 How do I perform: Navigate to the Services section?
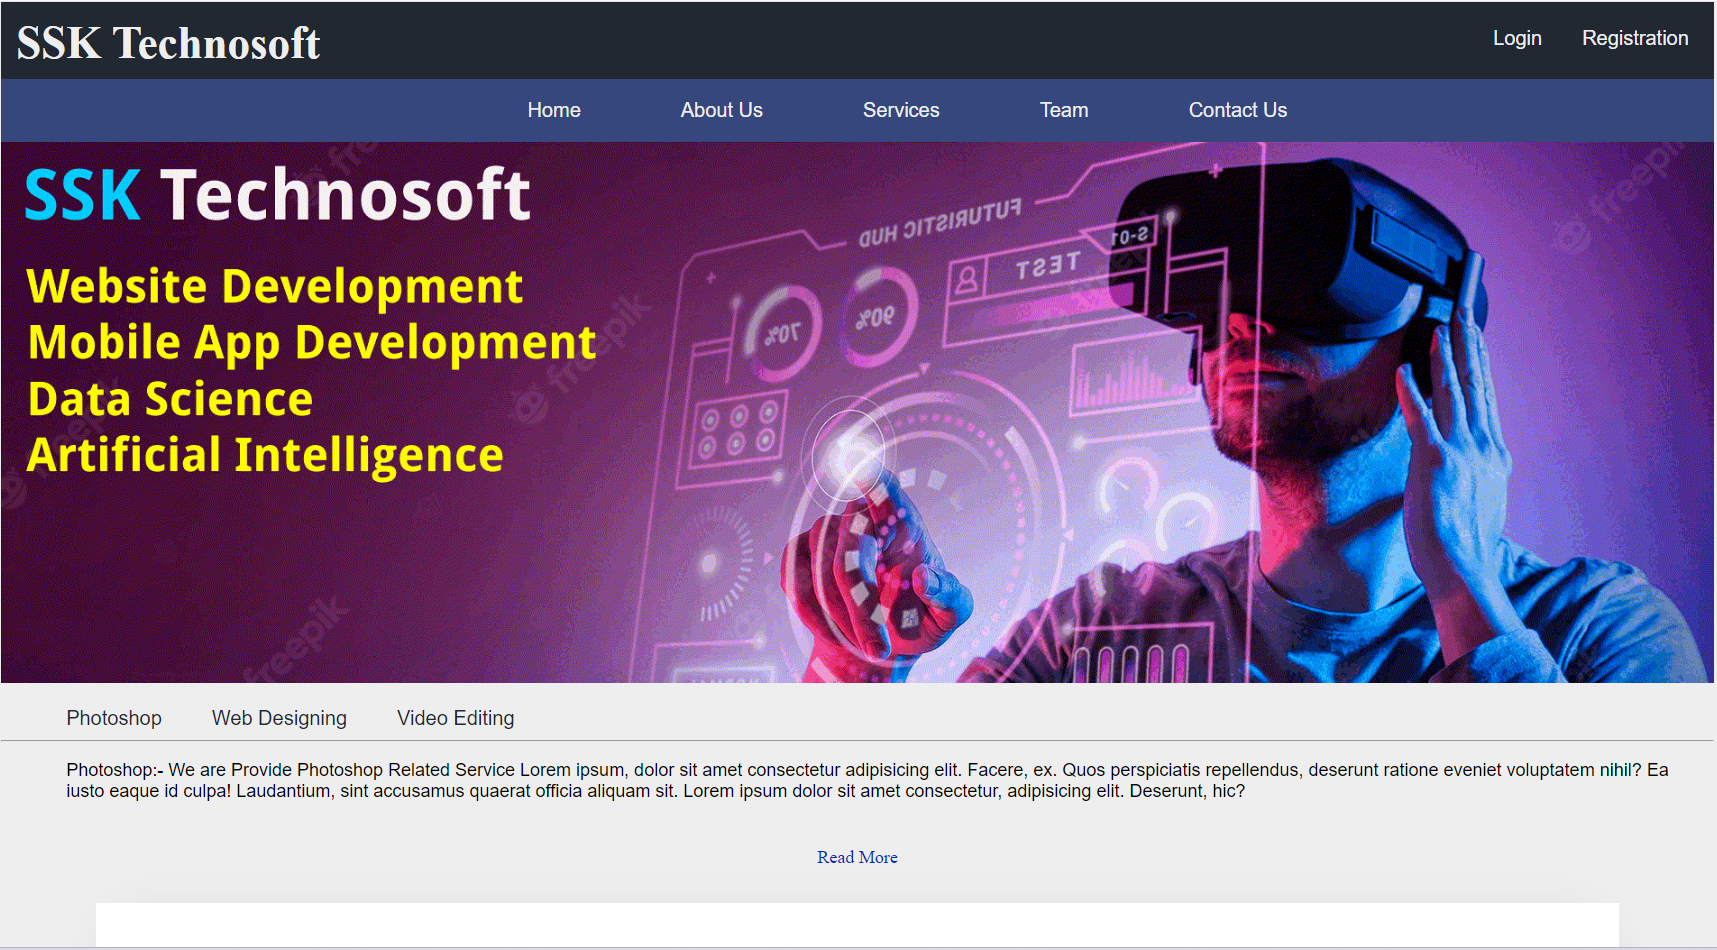[x=900, y=110]
